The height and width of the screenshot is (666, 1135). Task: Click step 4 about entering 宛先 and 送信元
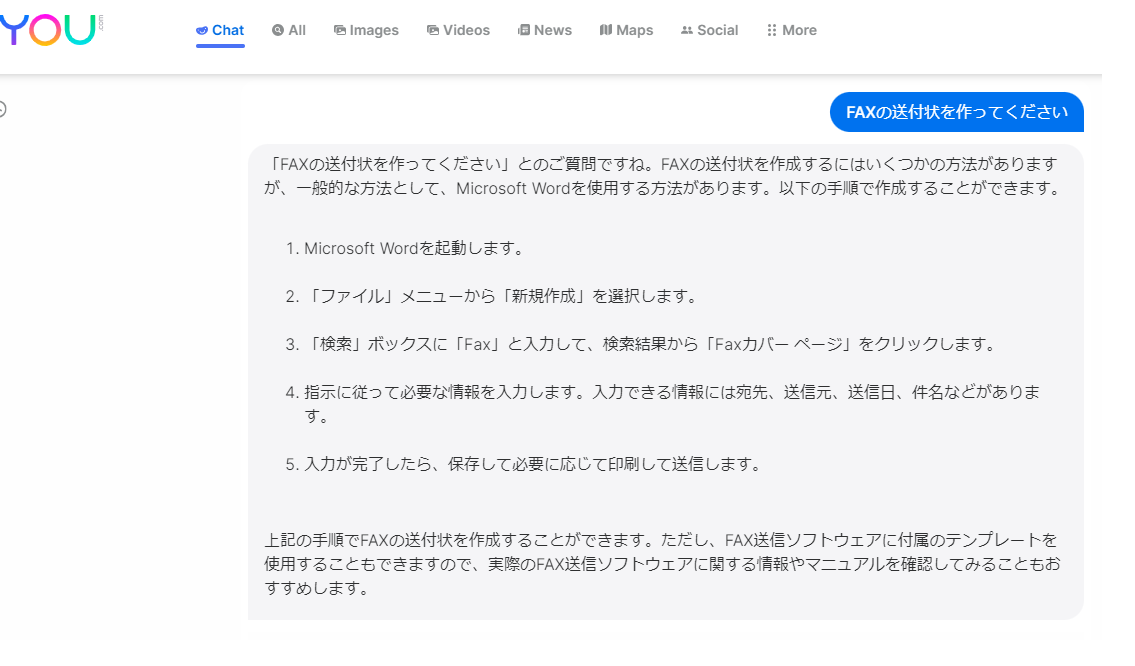pyautogui.click(x=663, y=404)
